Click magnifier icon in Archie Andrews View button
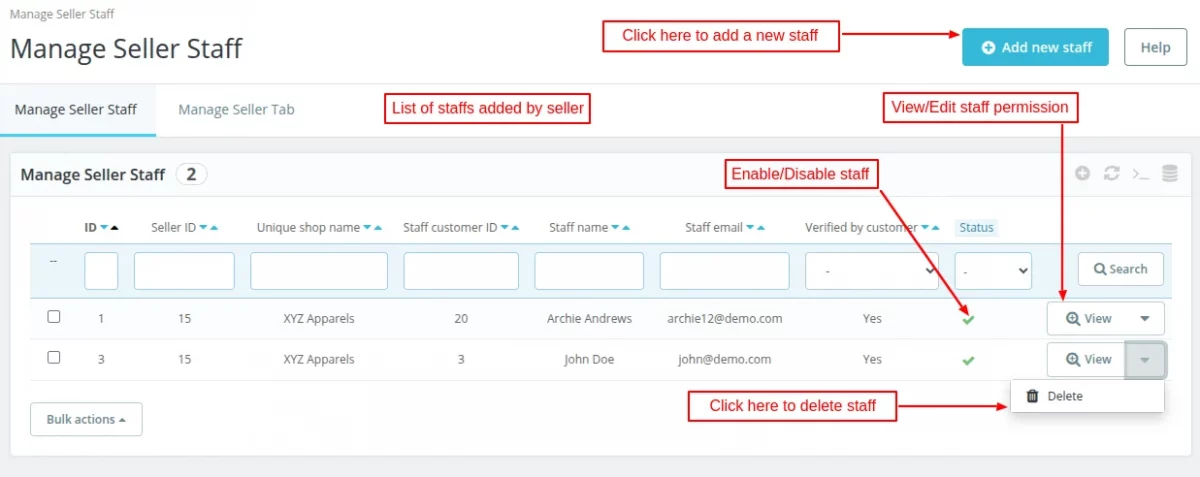1200x477 pixels. coord(1073,318)
